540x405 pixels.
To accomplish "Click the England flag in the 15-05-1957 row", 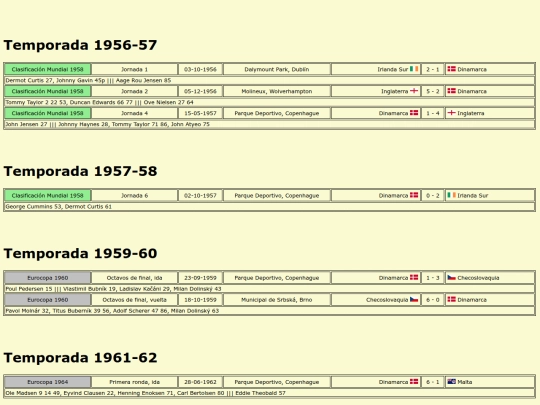I will (x=451, y=113).
